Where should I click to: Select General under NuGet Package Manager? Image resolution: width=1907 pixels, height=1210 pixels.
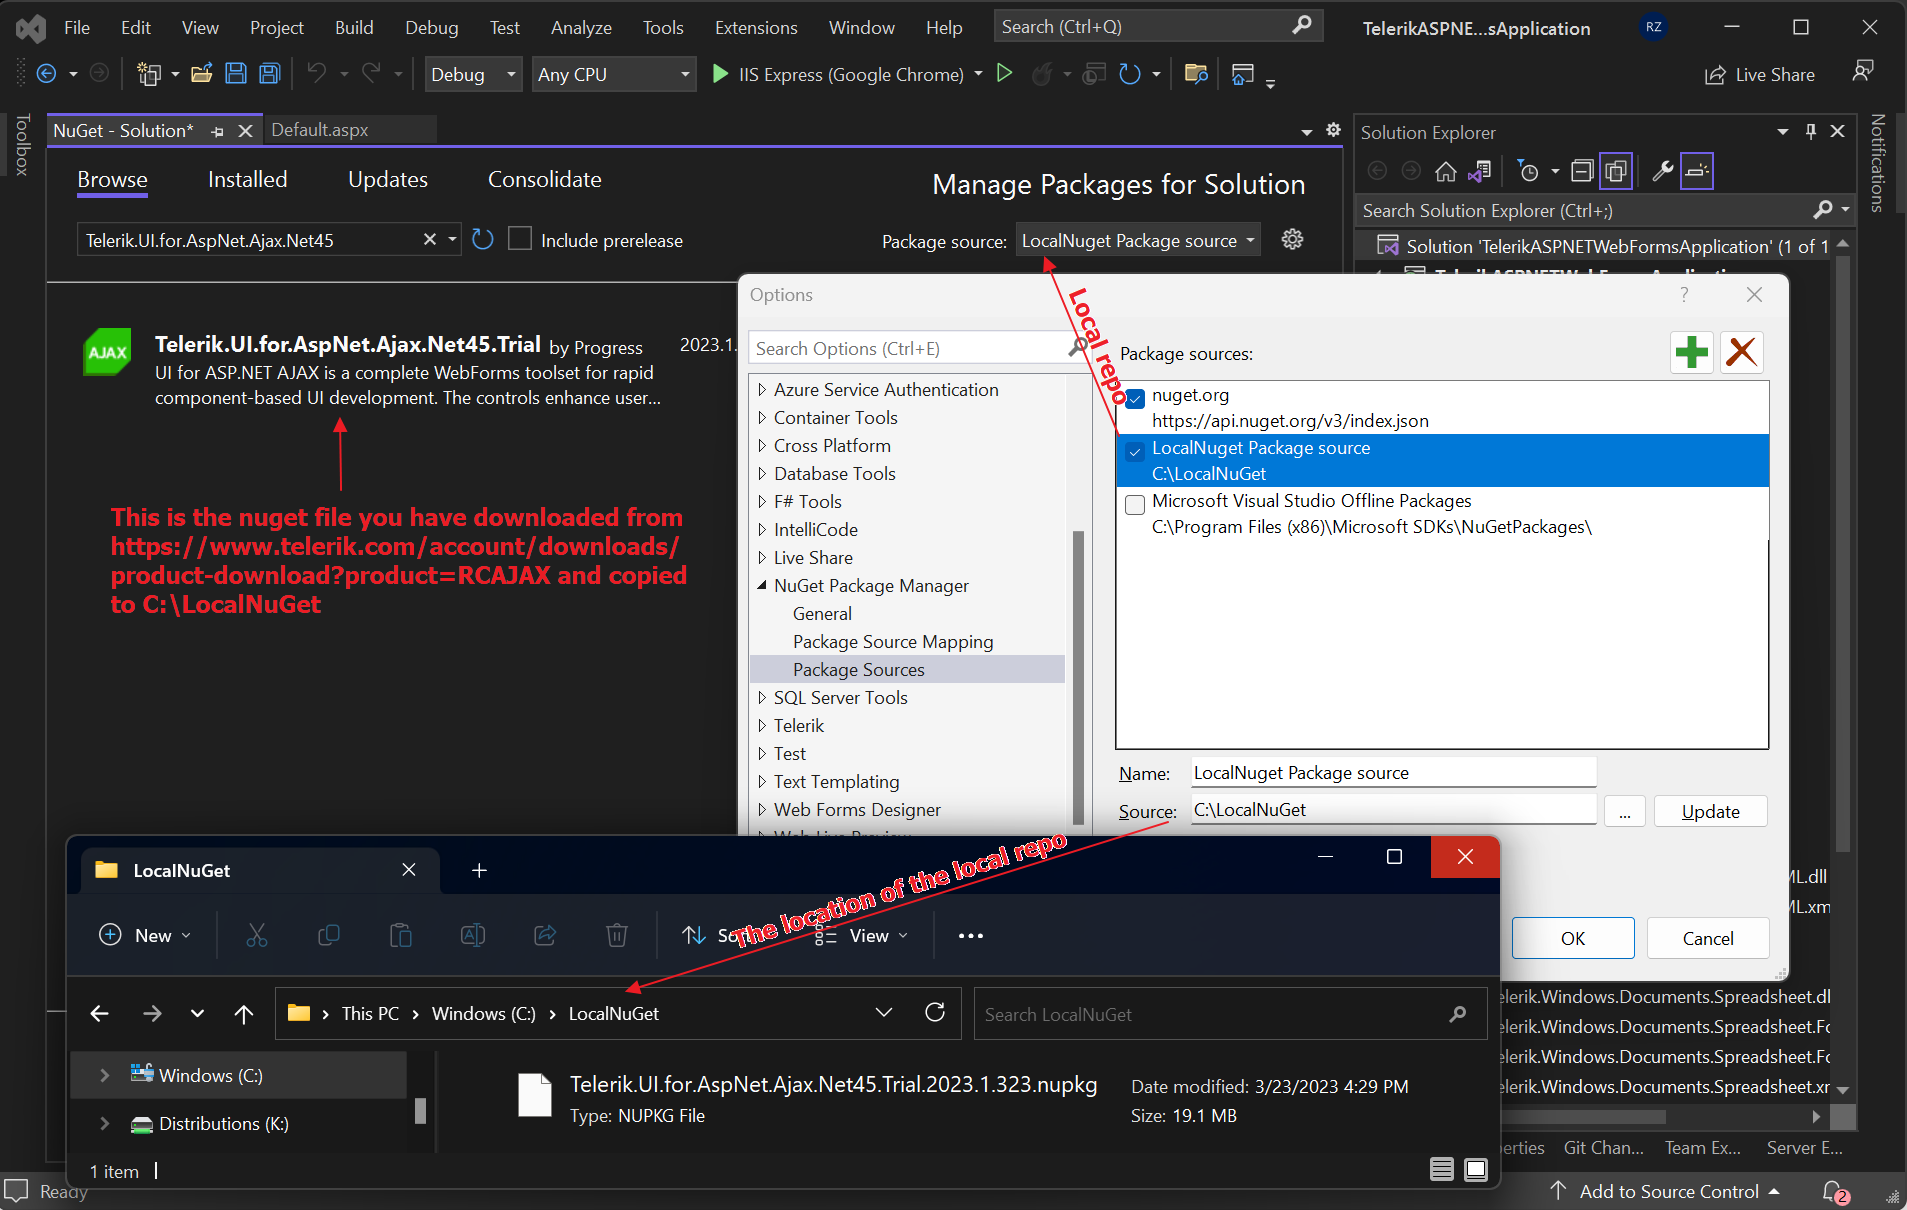(822, 613)
